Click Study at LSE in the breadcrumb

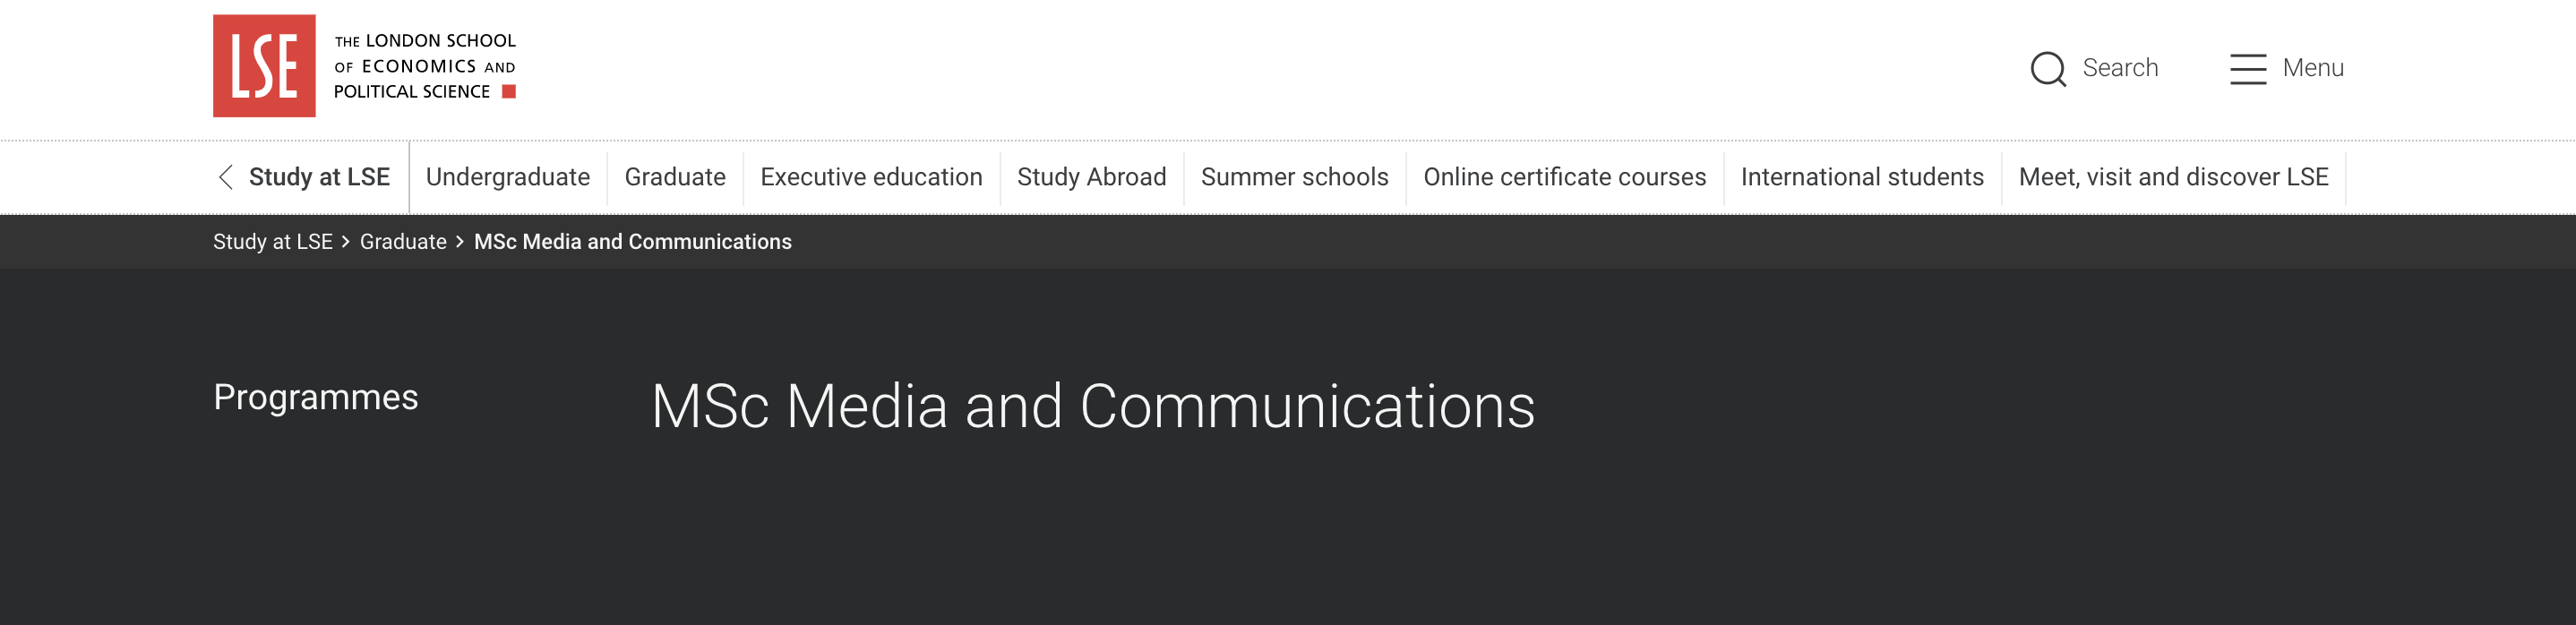pyautogui.click(x=273, y=242)
